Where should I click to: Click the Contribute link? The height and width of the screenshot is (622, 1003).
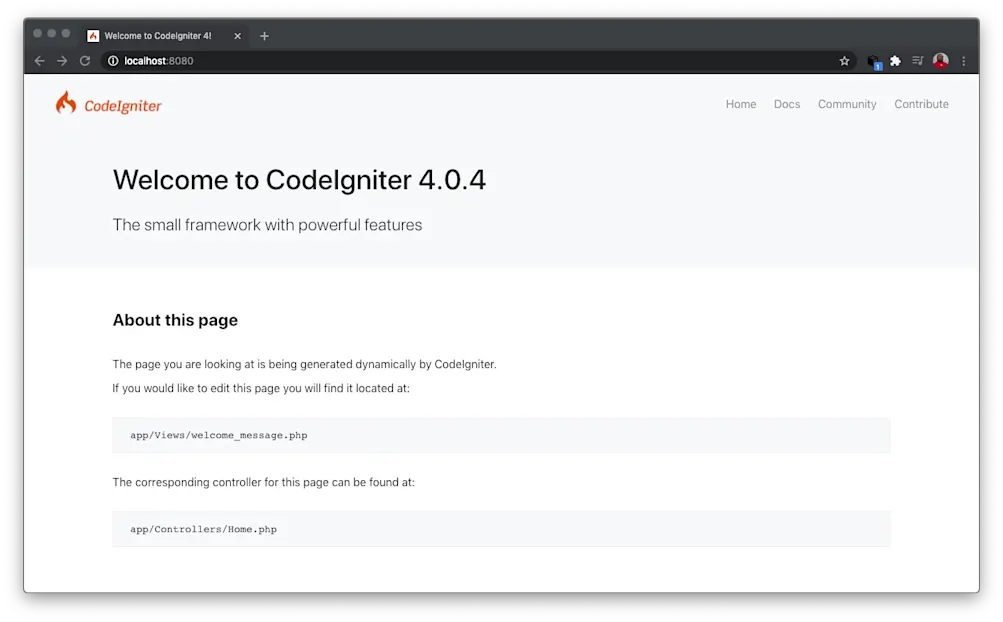pos(920,104)
